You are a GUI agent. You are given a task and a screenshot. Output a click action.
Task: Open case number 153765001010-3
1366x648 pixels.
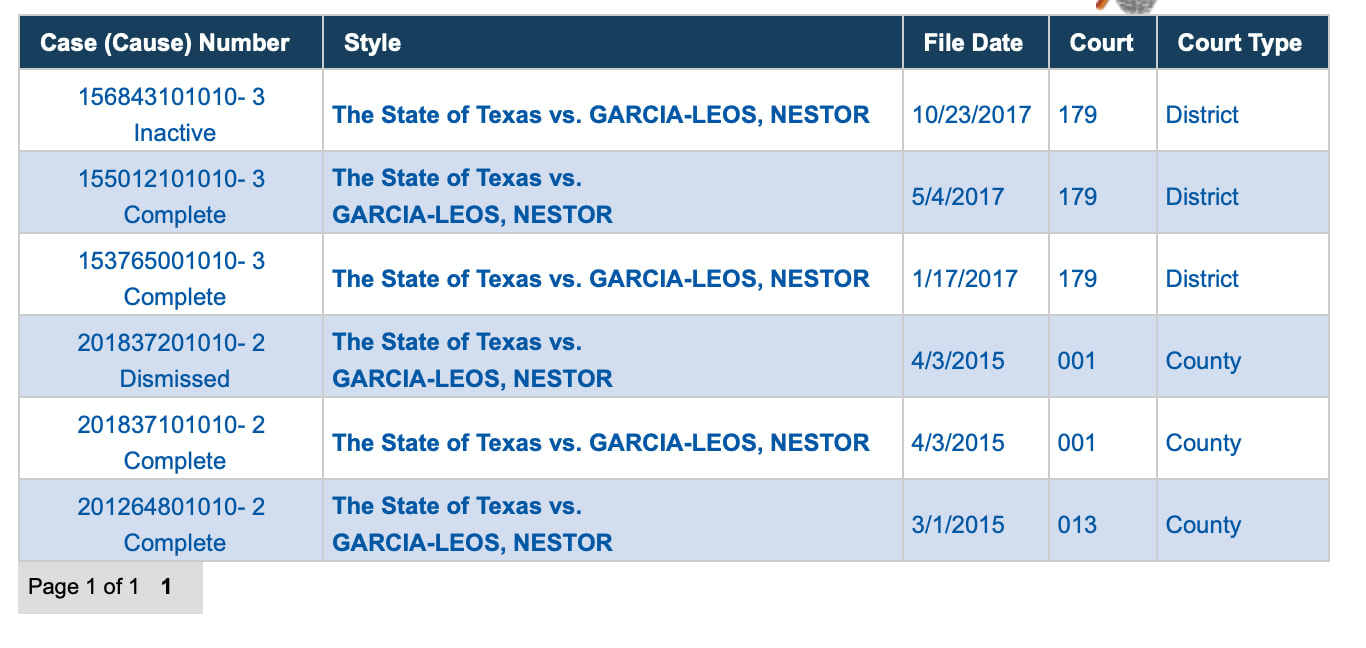[x=171, y=262]
